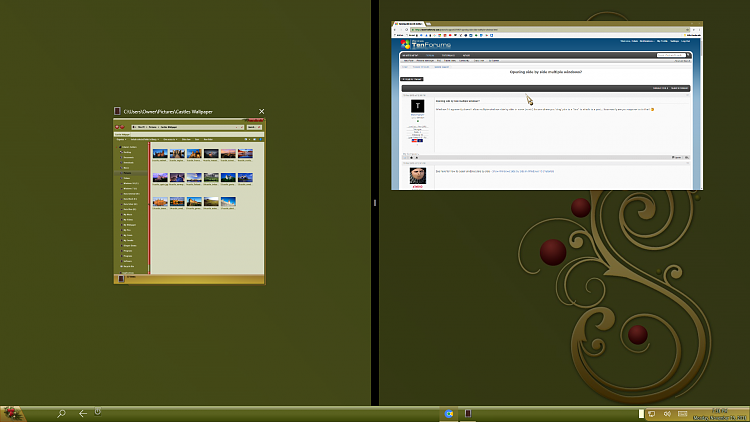Bookmark page with the star icon

click(687, 30)
